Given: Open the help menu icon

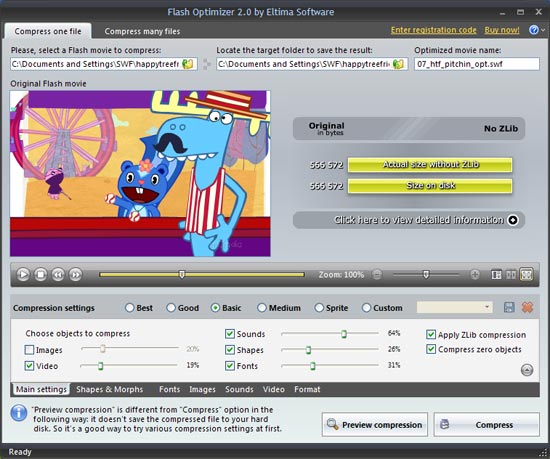Looking at the screenshot, I should (x=534, y=30).
